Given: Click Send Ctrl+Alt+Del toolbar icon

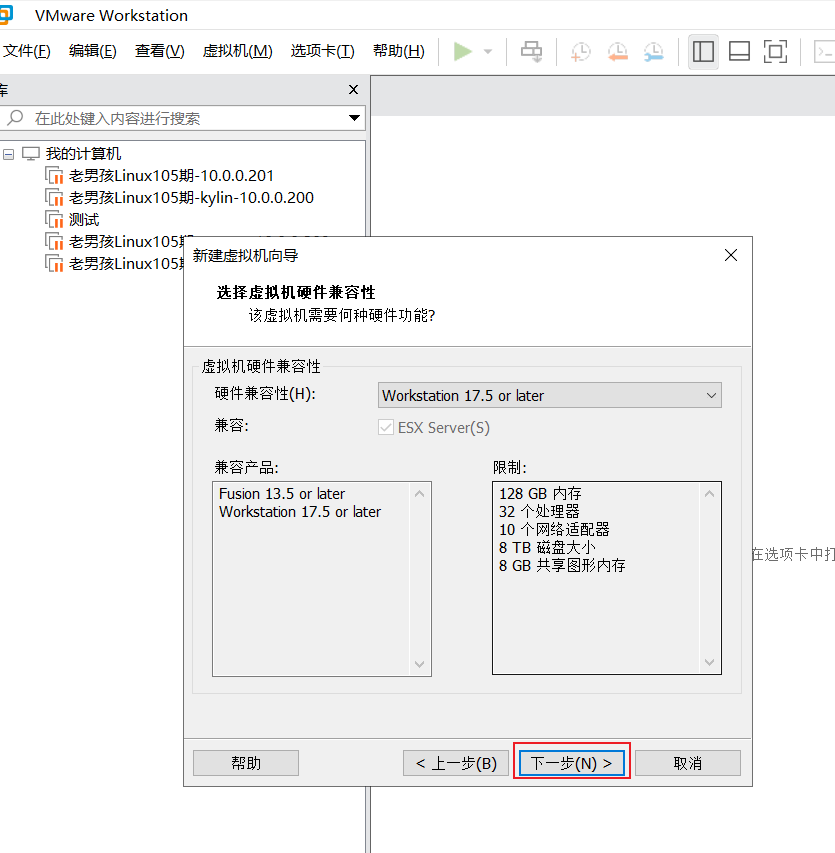Looking at the screenshot, I should tap(531, 52).
